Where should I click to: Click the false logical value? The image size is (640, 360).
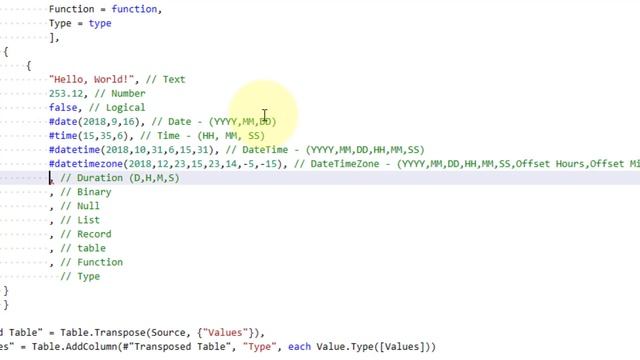tap(63, 107)
